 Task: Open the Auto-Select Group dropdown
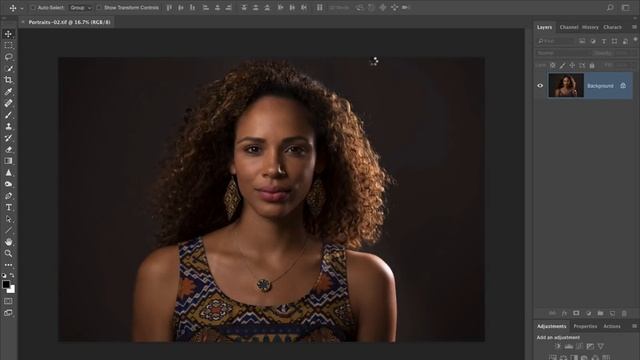click(x=80, y=7)
